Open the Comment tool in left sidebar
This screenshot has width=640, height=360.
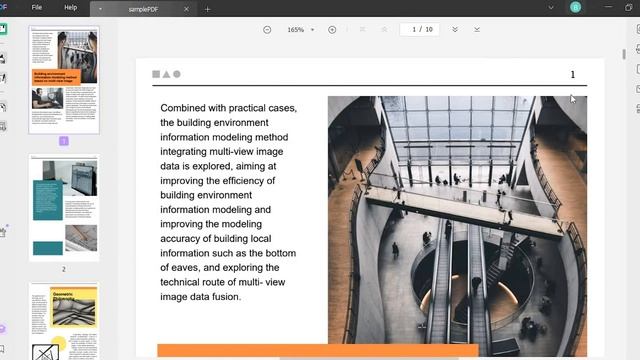[2, 58]
